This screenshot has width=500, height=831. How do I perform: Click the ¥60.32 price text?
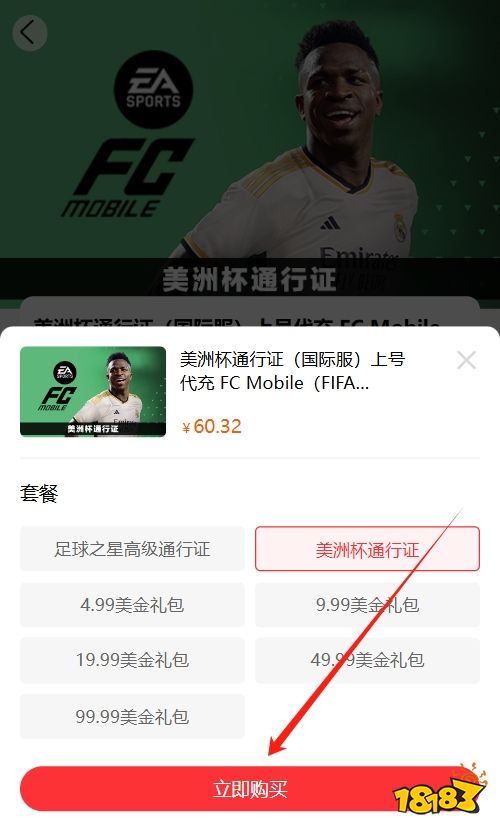pyautogui.click(x=212, y=427)
